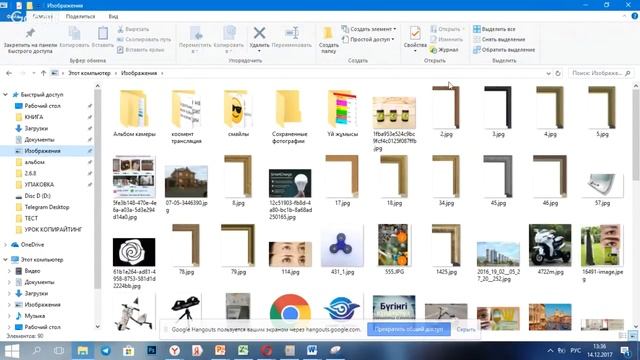Open Properties (Свойства) checkmark icon
The image size is (640, 360).
click(x=415, y=33)
